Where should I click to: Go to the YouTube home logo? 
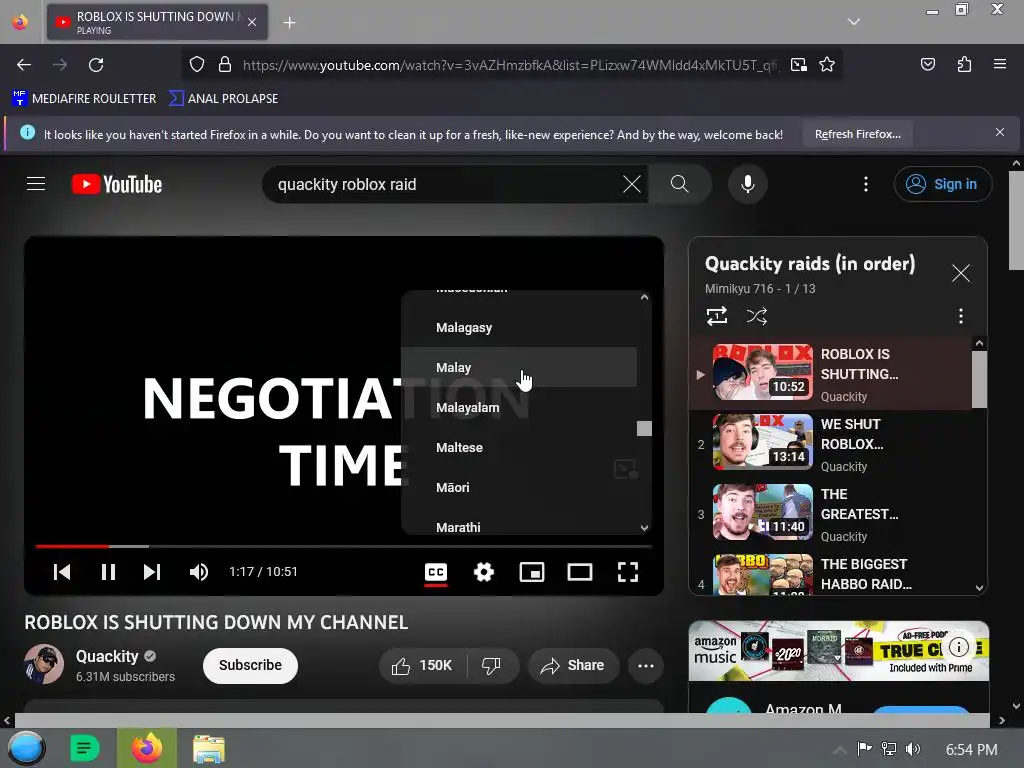point(117,184)
